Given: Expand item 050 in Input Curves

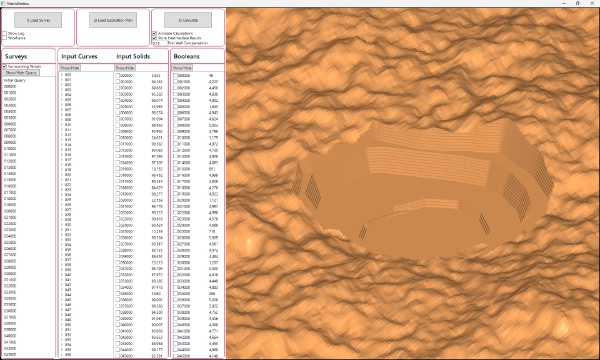Looking at the screenshot, I should tap(62, 324).
